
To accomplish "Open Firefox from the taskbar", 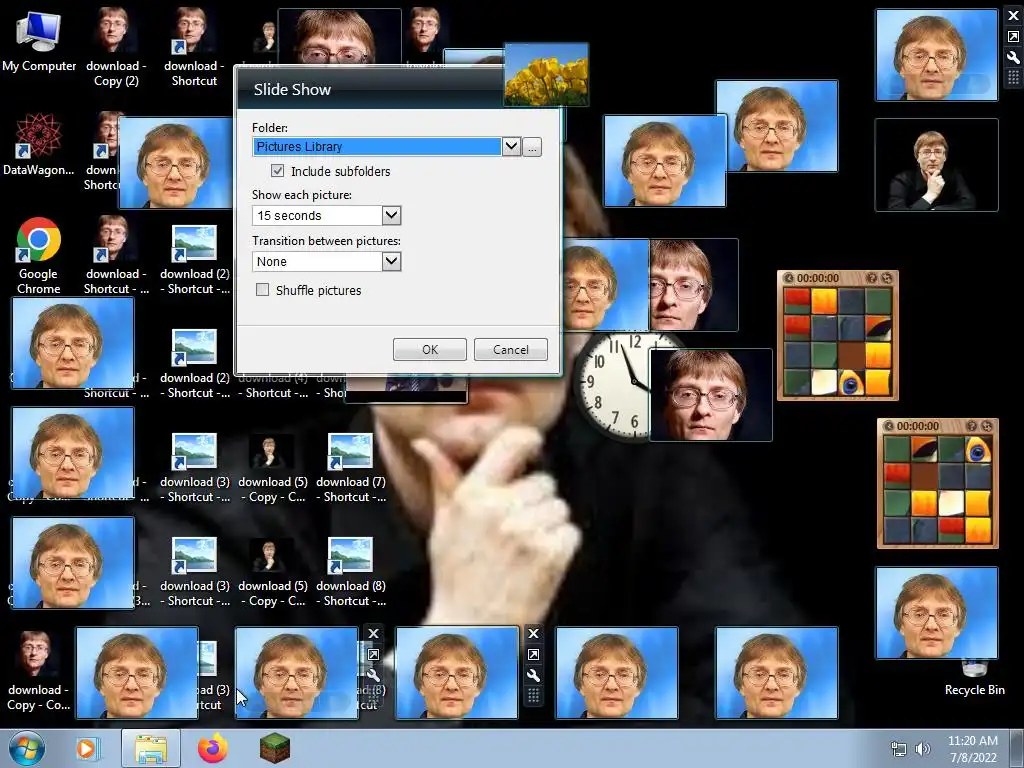I will pyautogui.click(x=213, y=748).
